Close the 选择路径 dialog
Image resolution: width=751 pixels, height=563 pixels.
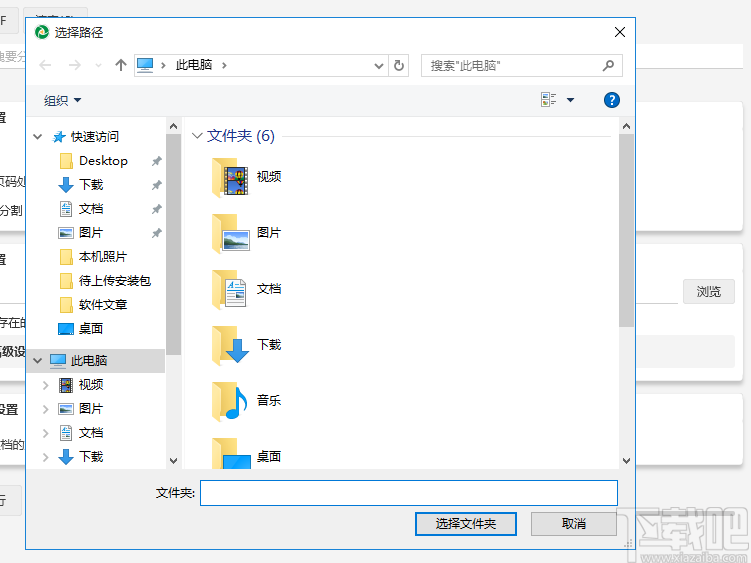coord(620,32)
